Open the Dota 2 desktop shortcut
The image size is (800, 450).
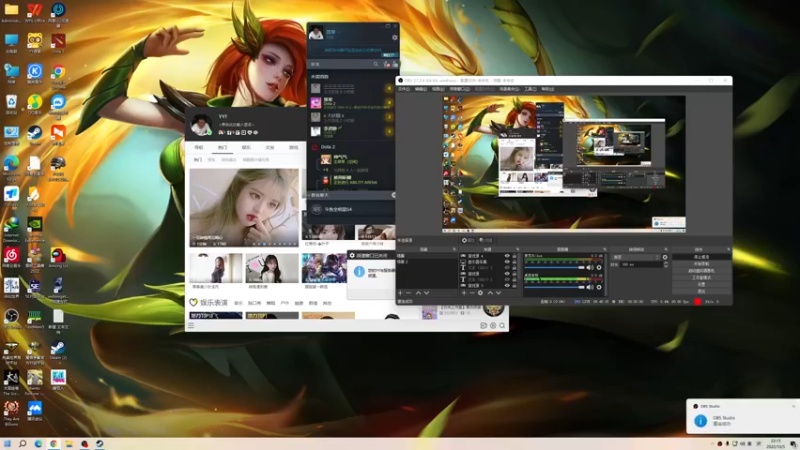[x=58, y=43]
